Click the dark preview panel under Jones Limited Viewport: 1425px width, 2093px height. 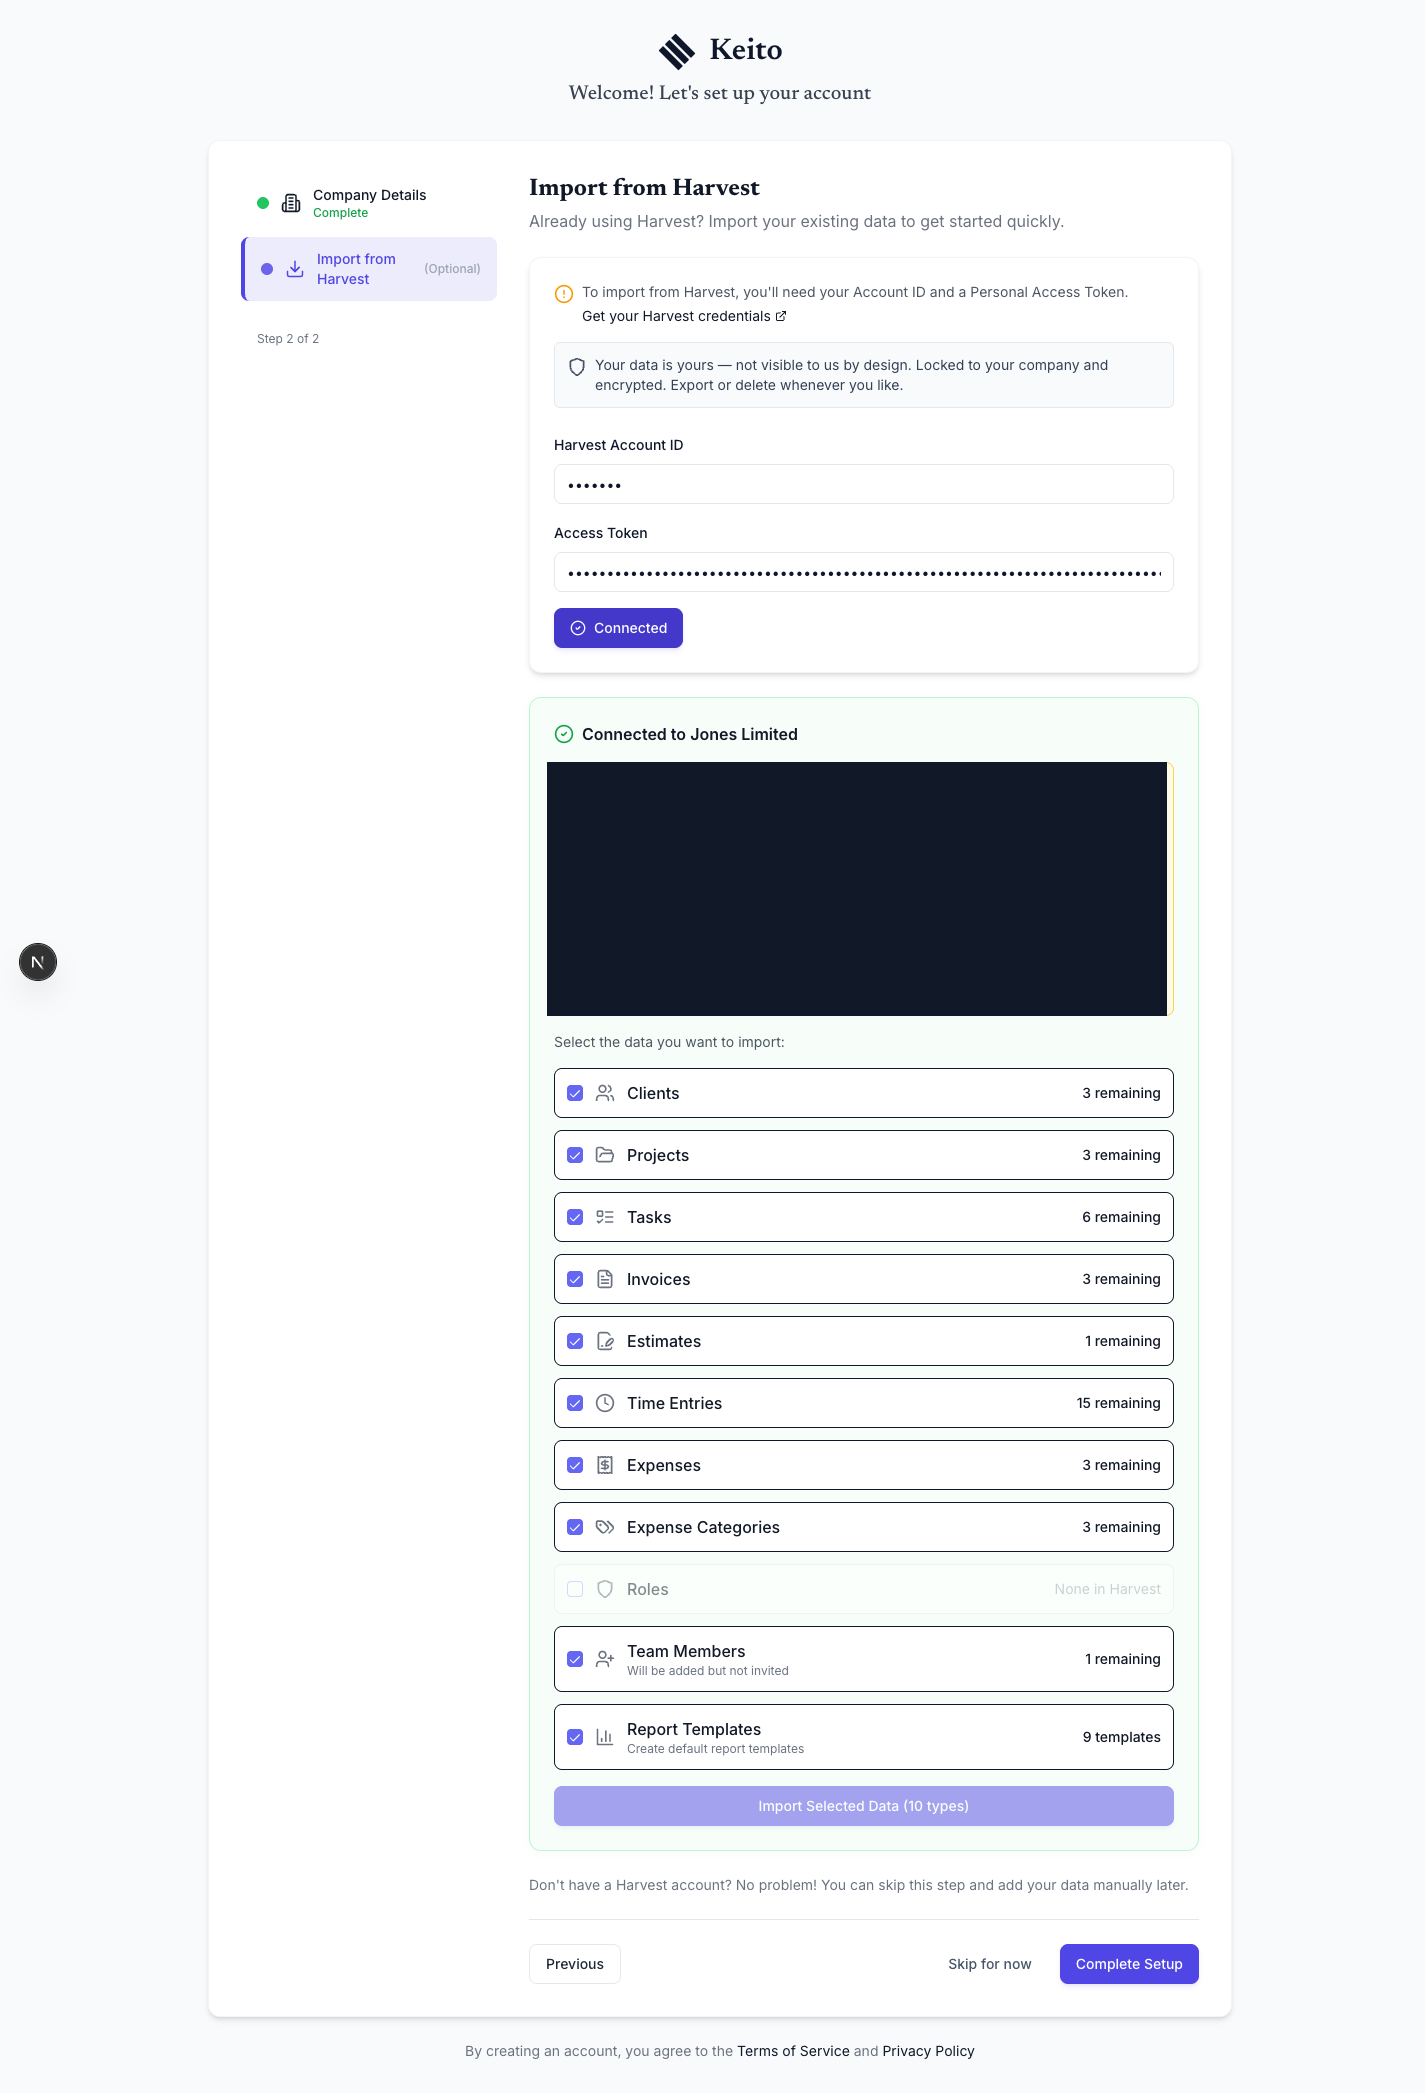click(x=857, y=889)
